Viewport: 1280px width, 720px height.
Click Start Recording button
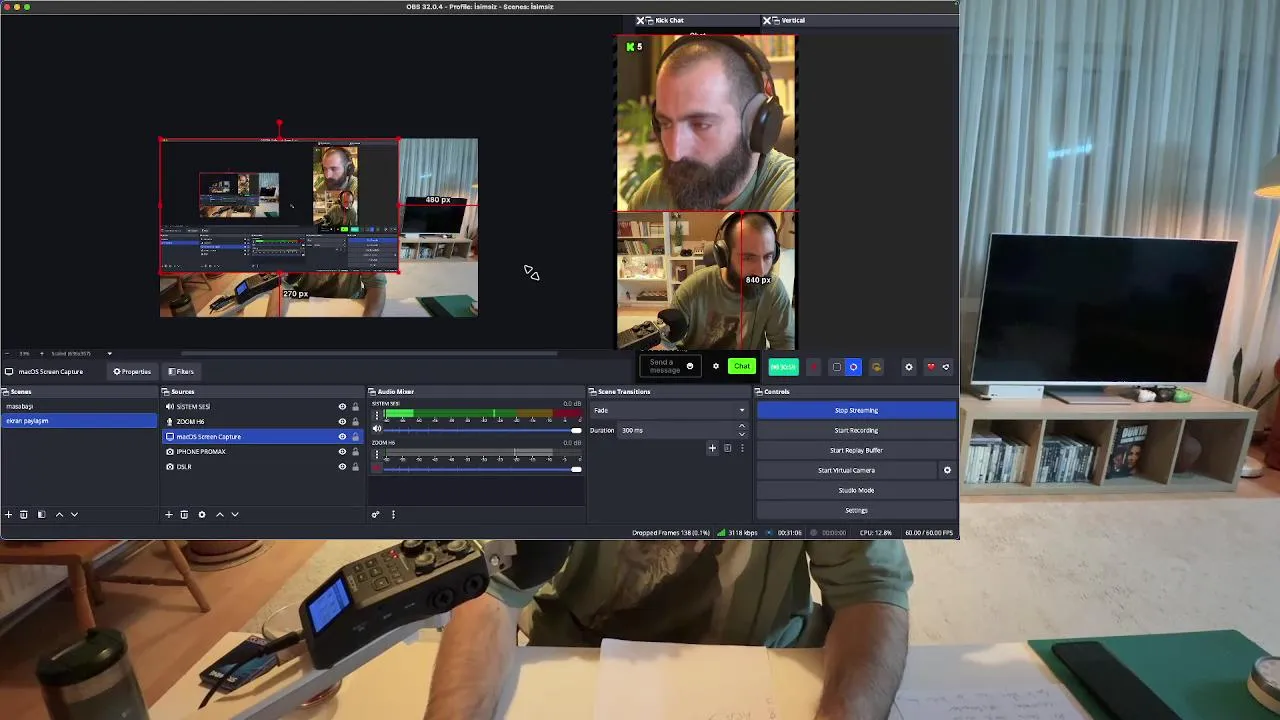click(x=856, y=430)
